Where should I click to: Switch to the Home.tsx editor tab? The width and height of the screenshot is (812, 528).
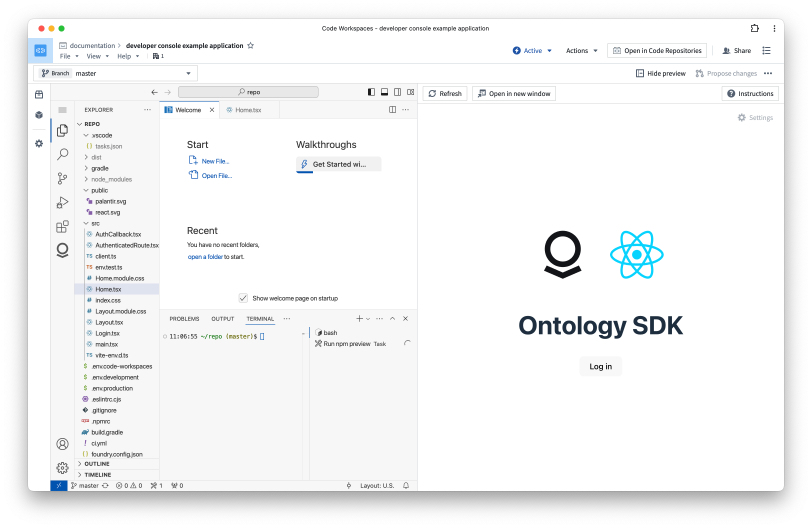click(x=249, y=110)
